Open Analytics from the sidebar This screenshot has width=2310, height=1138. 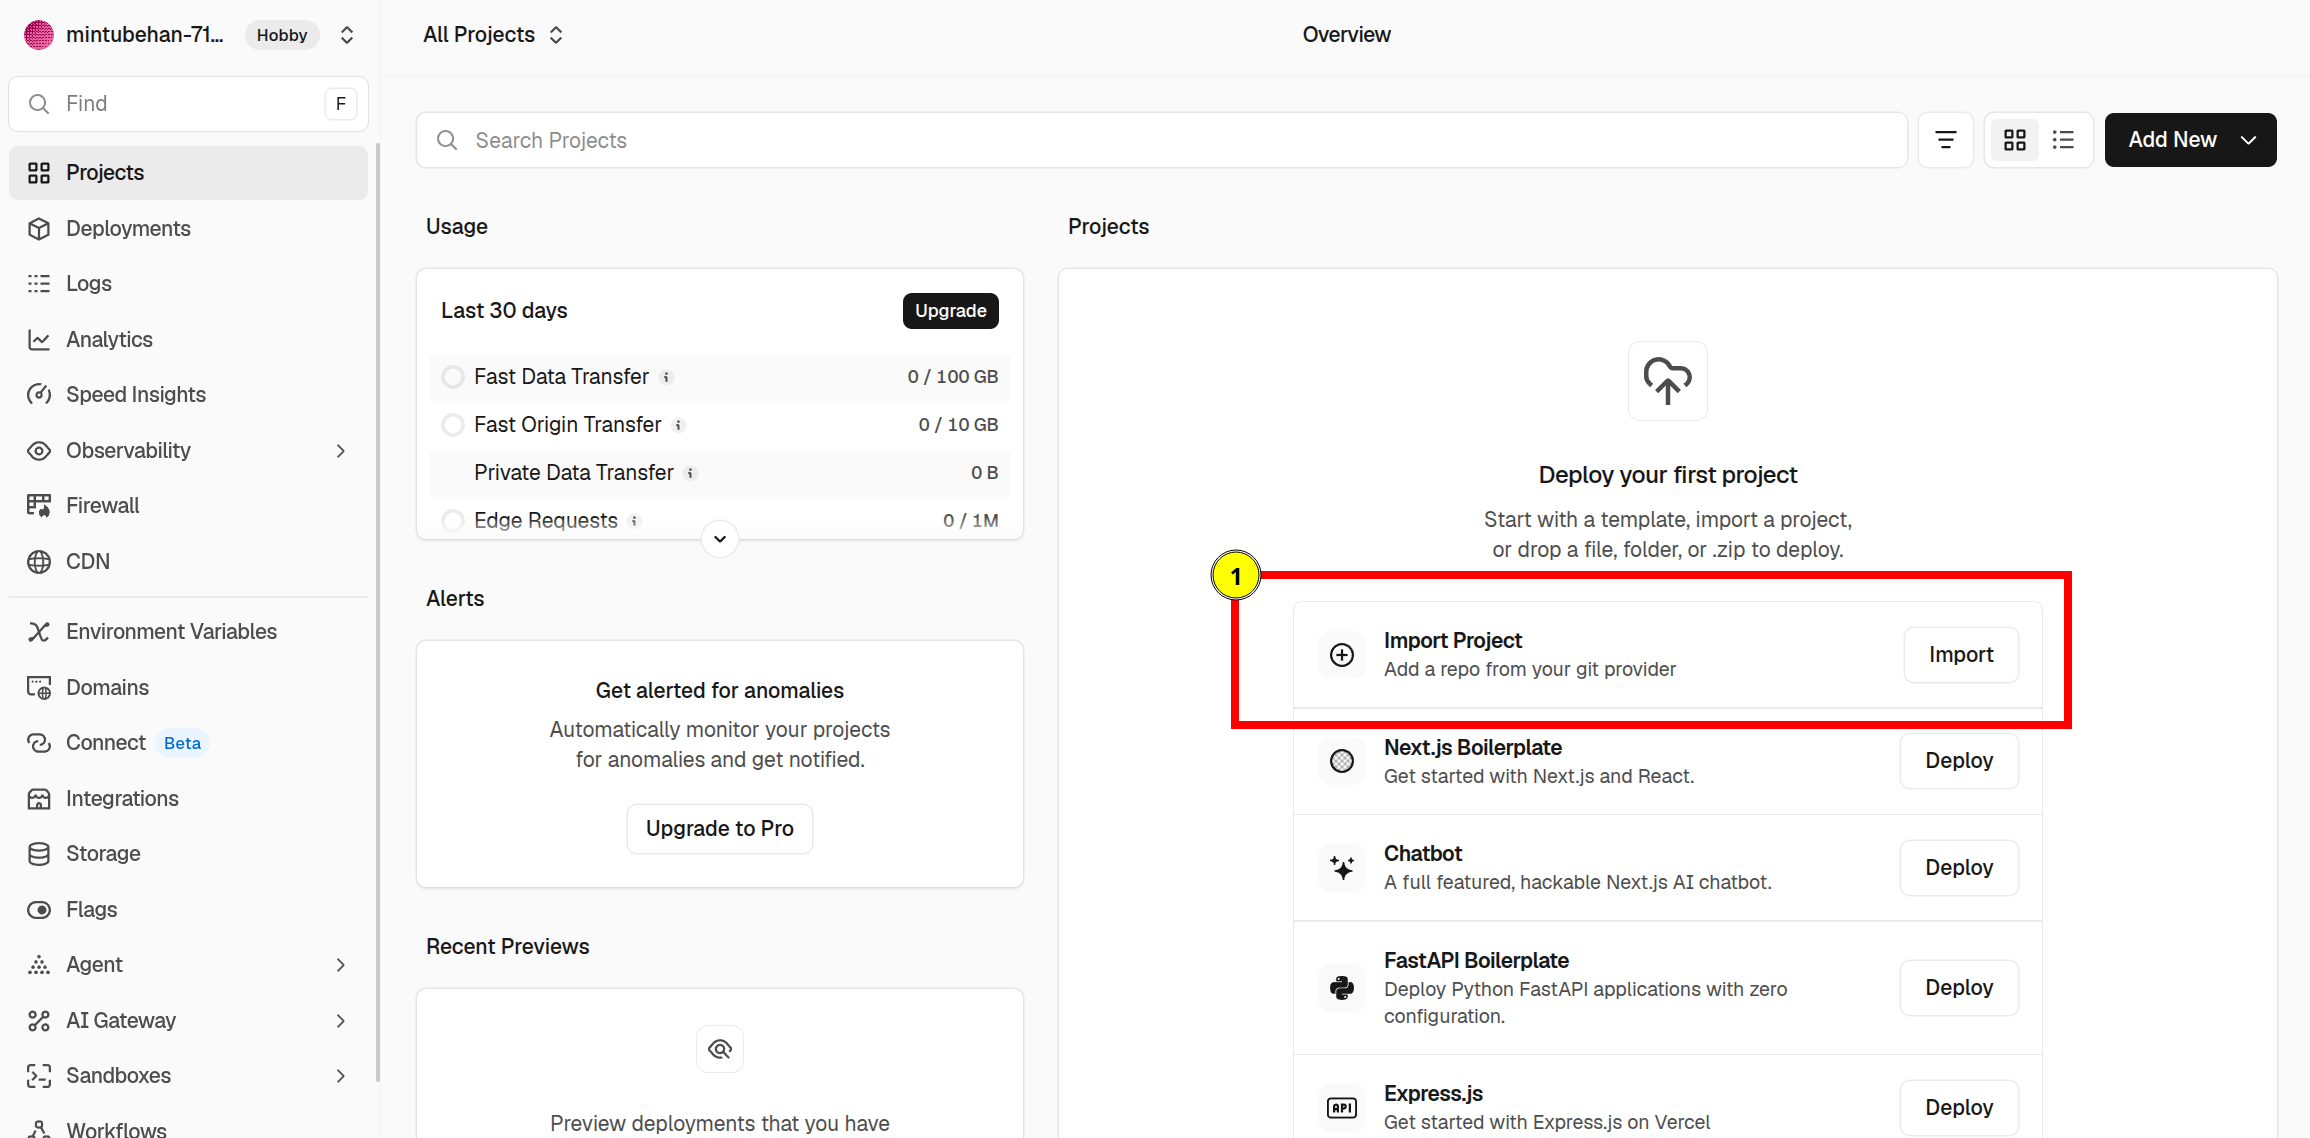coord(188,340)
